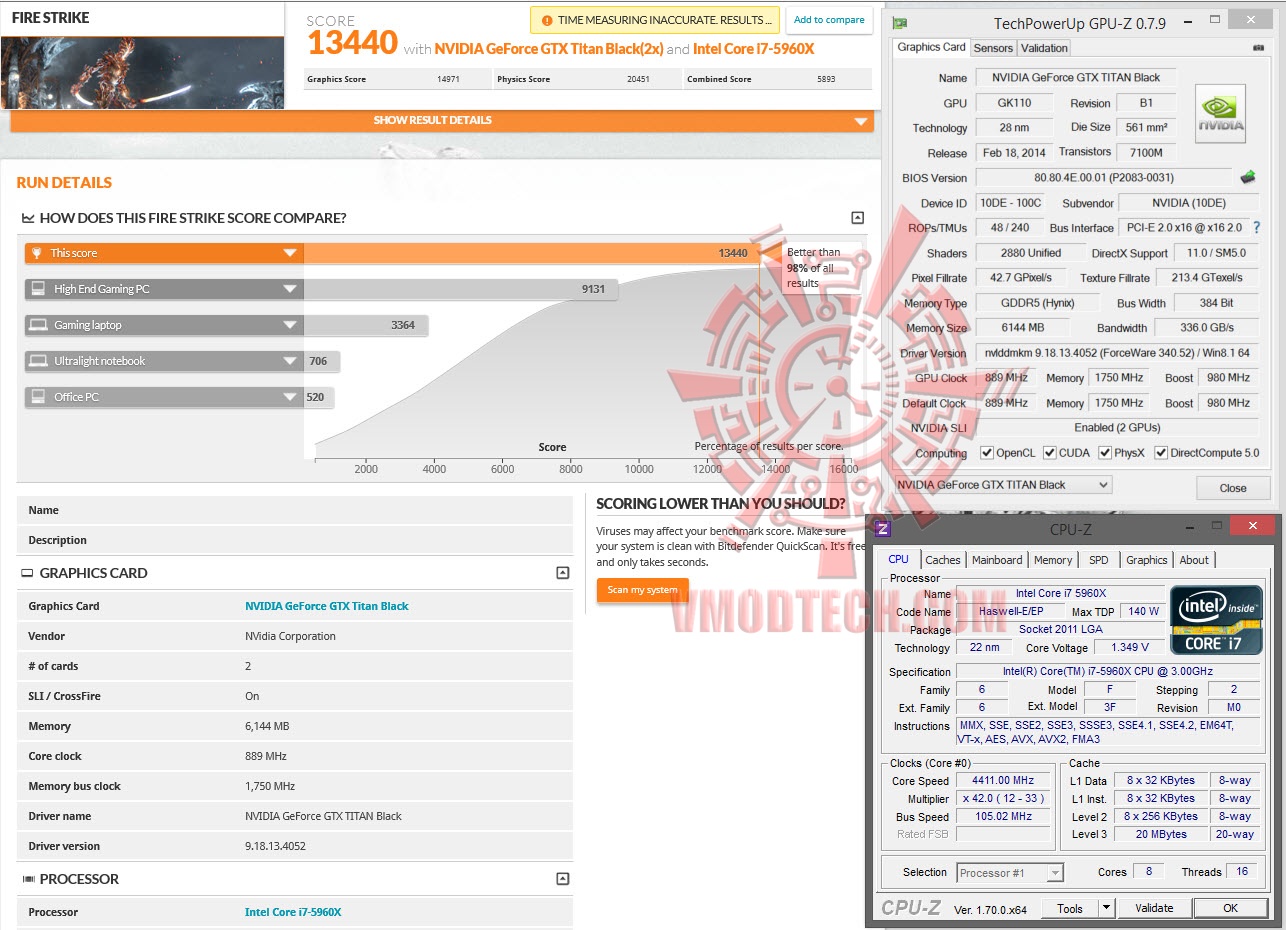
Task: Expand the SHOW RESULT DETAILS bar
Action: coord(442,120)
